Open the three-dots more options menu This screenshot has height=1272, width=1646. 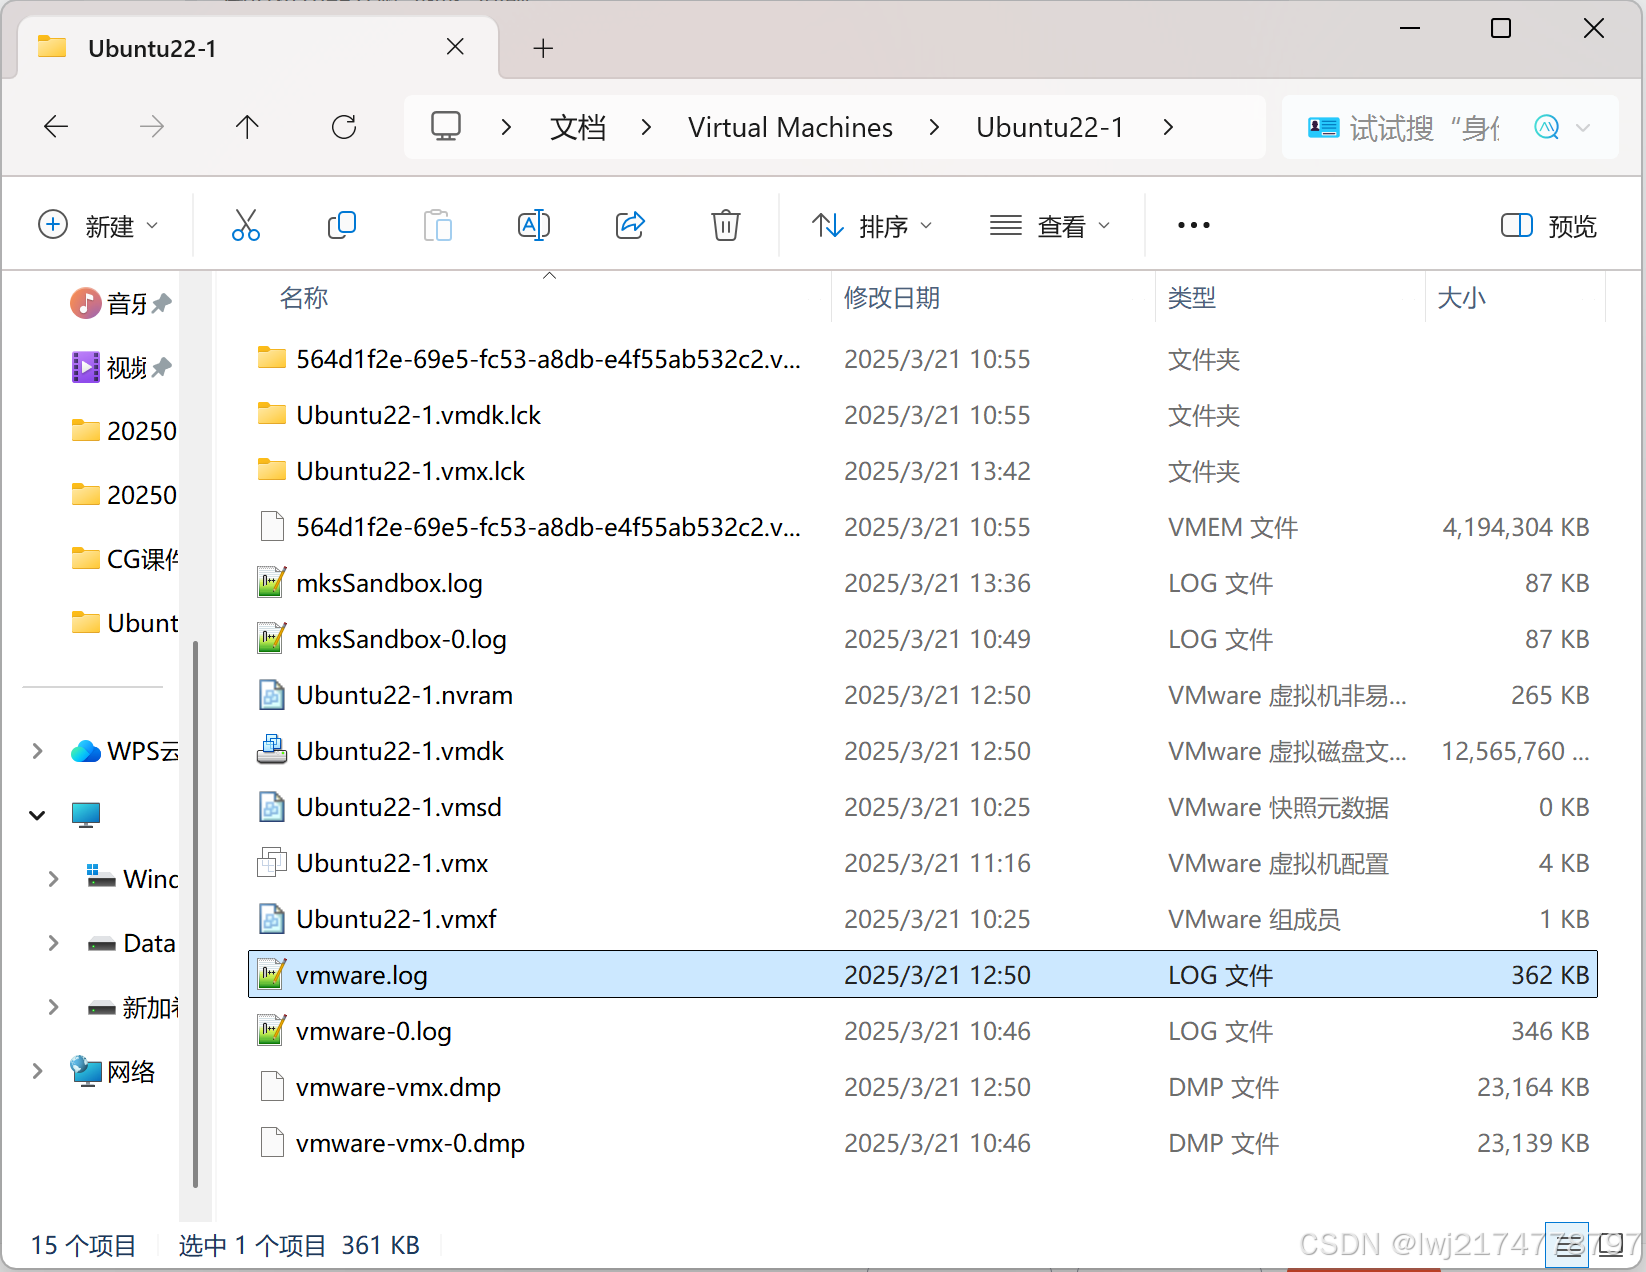pos(1194,226)
